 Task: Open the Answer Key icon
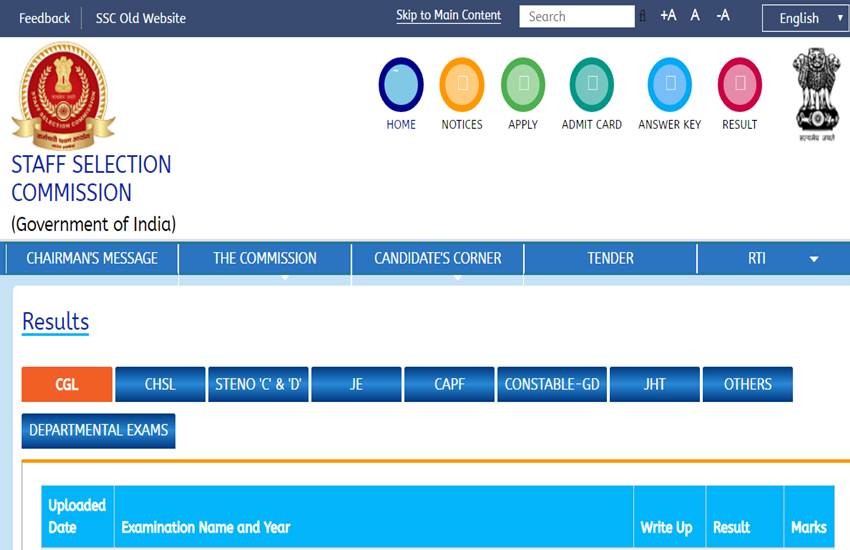point(670,85)
